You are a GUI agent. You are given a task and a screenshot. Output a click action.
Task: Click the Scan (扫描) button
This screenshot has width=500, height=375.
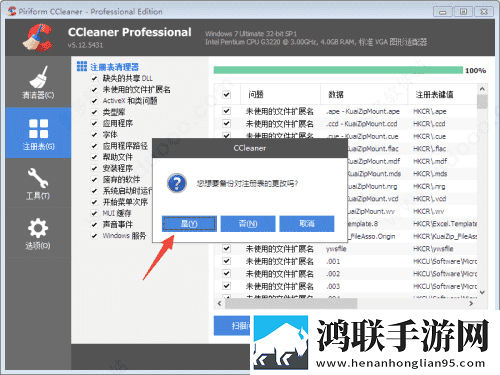point(232,325)
